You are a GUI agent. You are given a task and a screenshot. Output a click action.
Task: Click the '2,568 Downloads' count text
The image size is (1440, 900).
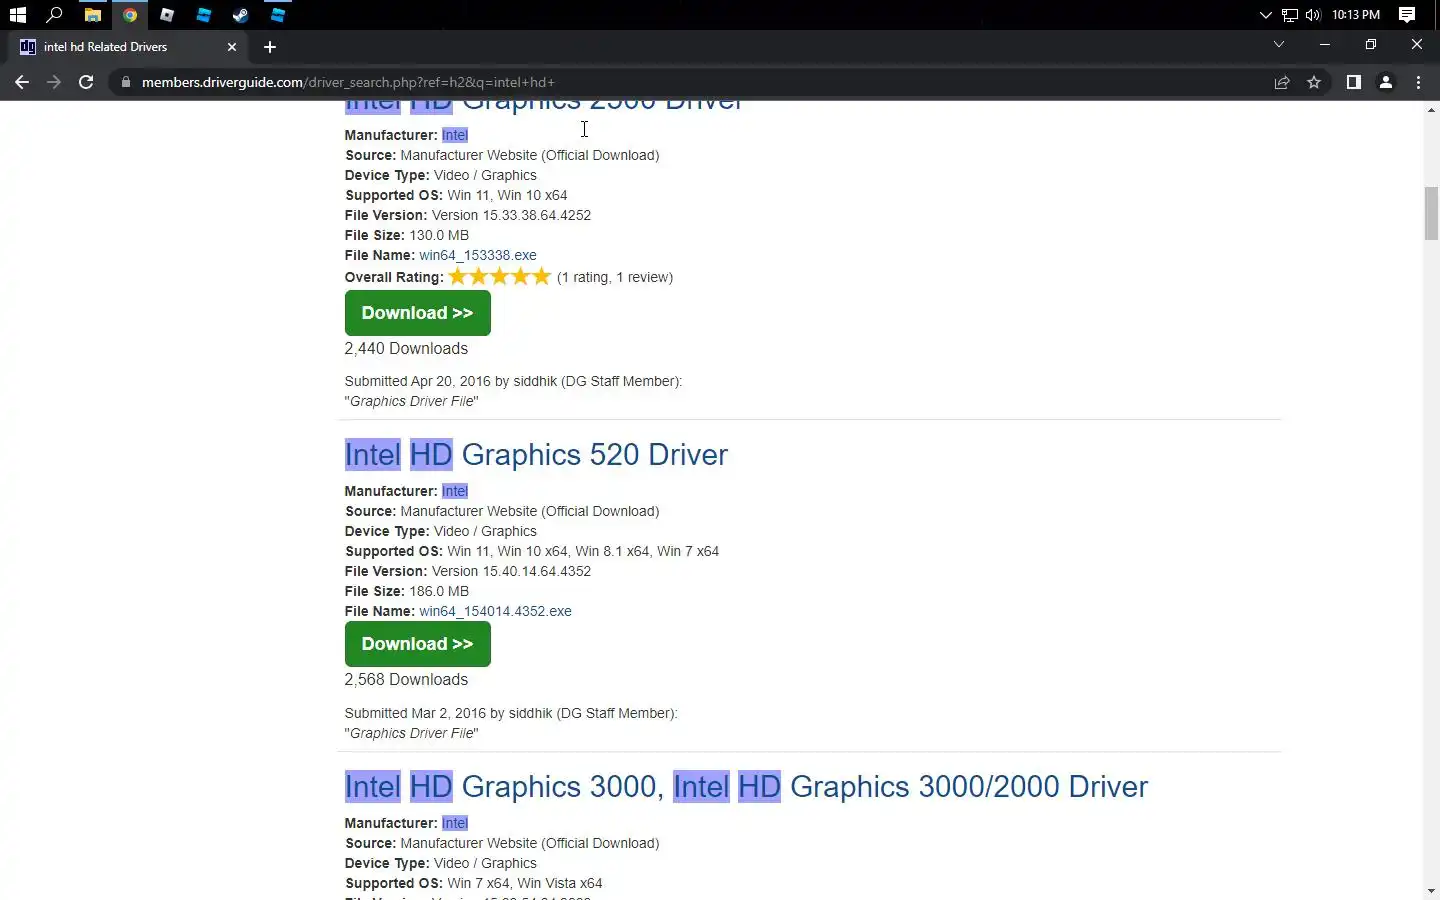click(406, 680)
